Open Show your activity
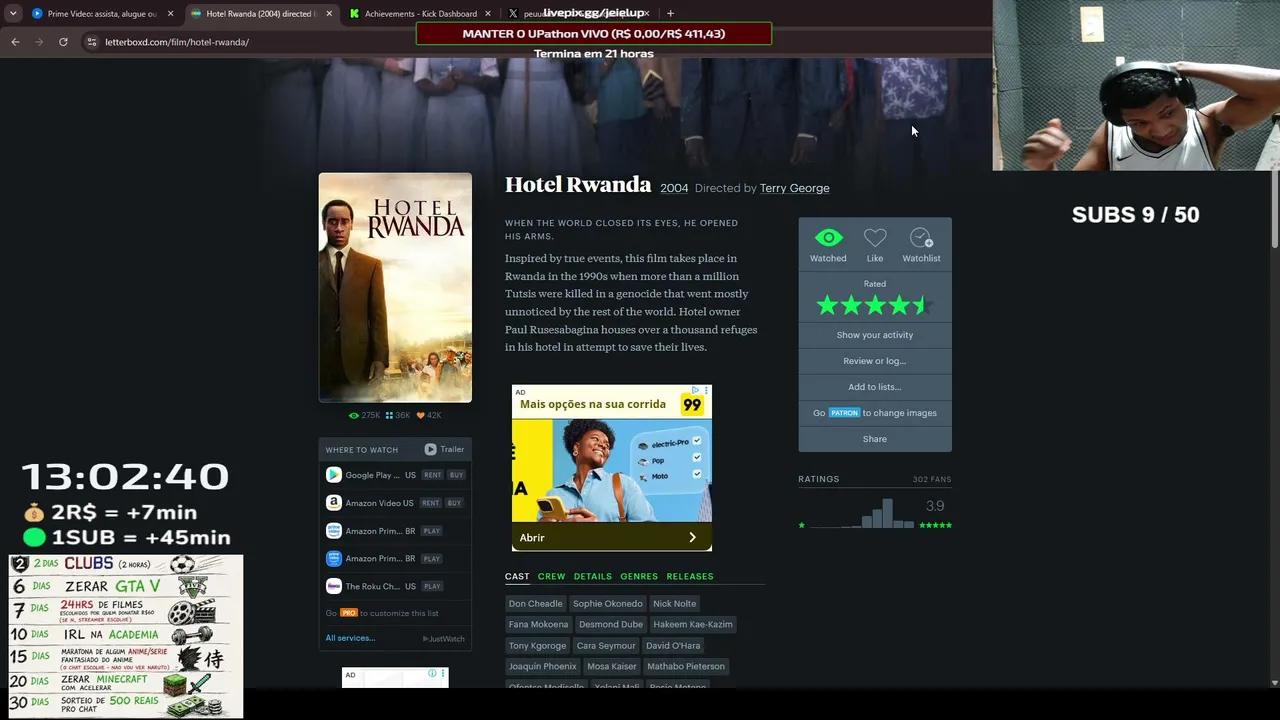Viewport: 1280px width, 720px height. (875, 335)
